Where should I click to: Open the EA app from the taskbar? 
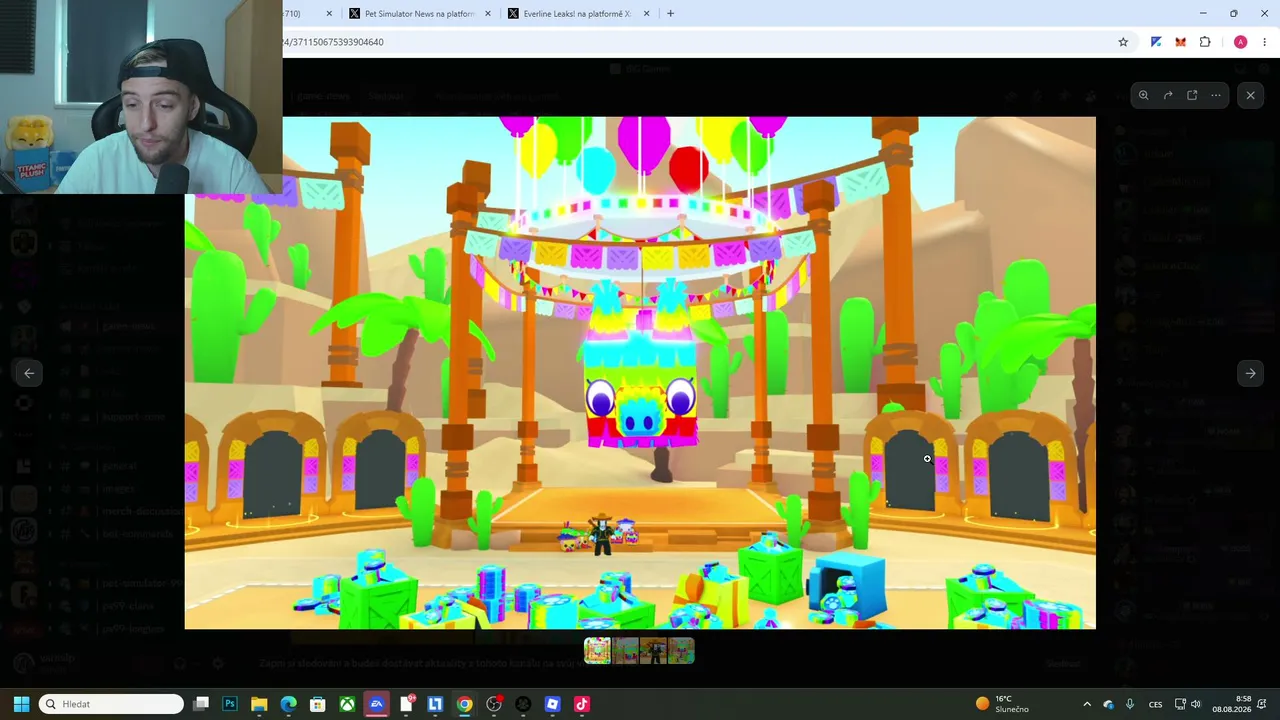coord(376,704)
